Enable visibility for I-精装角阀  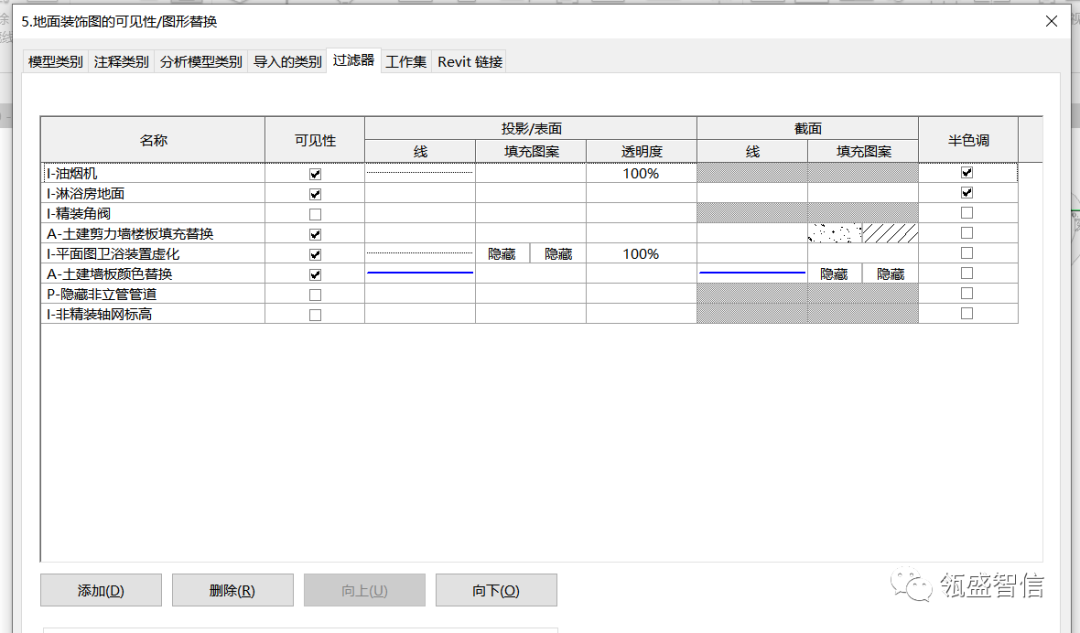pos(315,214)
